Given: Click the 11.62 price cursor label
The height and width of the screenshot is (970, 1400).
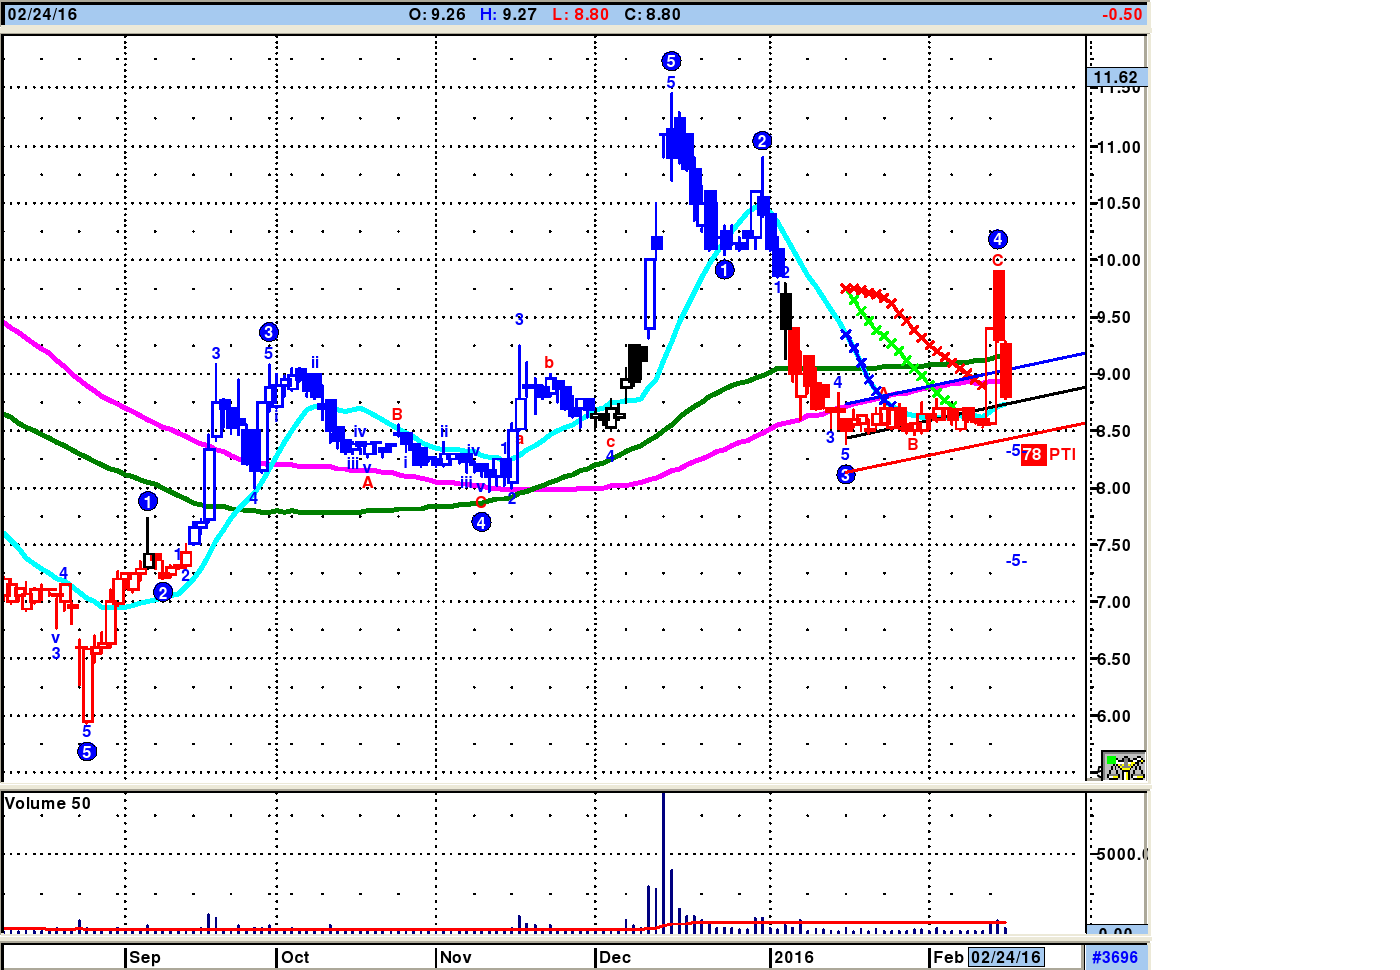Looking at the screenshot, I should (1116, 77).
